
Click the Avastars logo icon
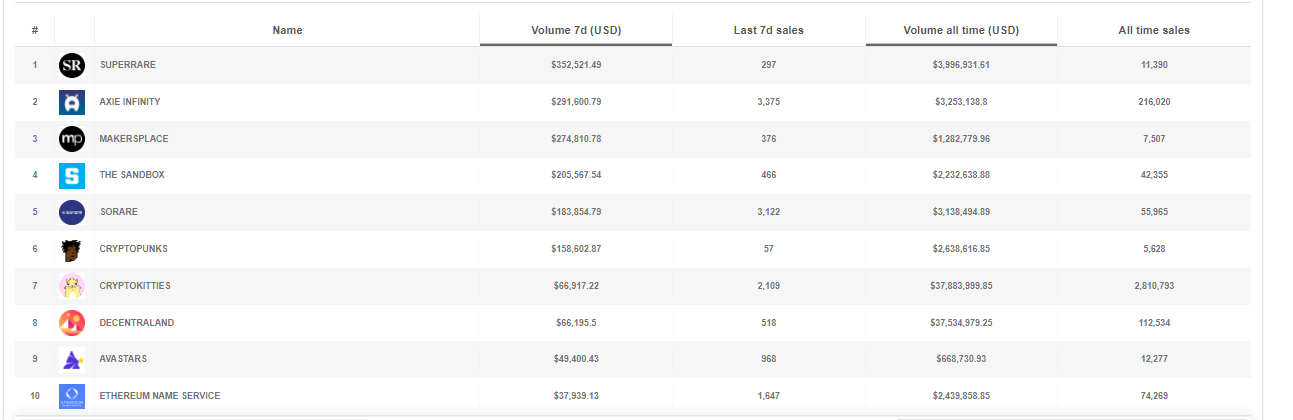(x=72, y=360)
